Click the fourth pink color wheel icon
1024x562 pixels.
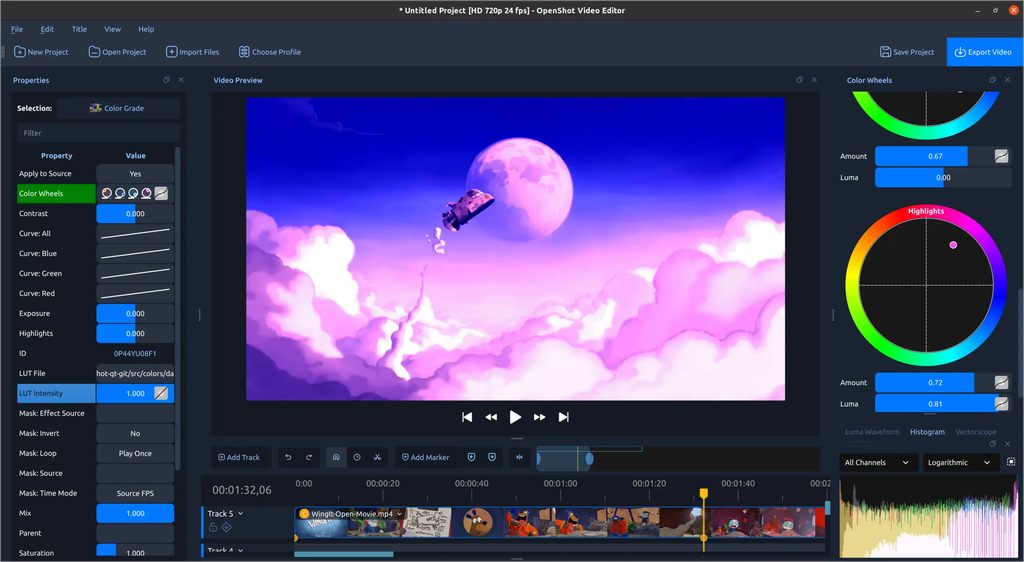tap(146, 194)
